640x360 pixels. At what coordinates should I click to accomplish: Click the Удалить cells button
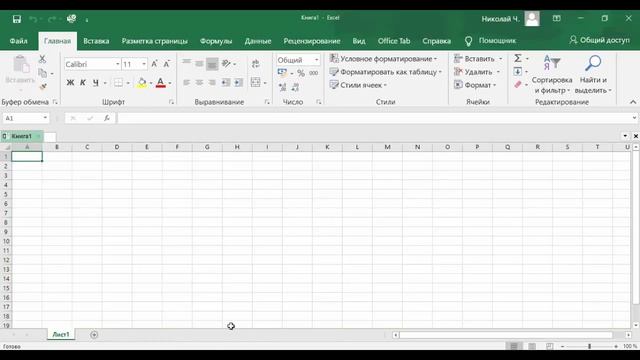click(x=473, y=72)
